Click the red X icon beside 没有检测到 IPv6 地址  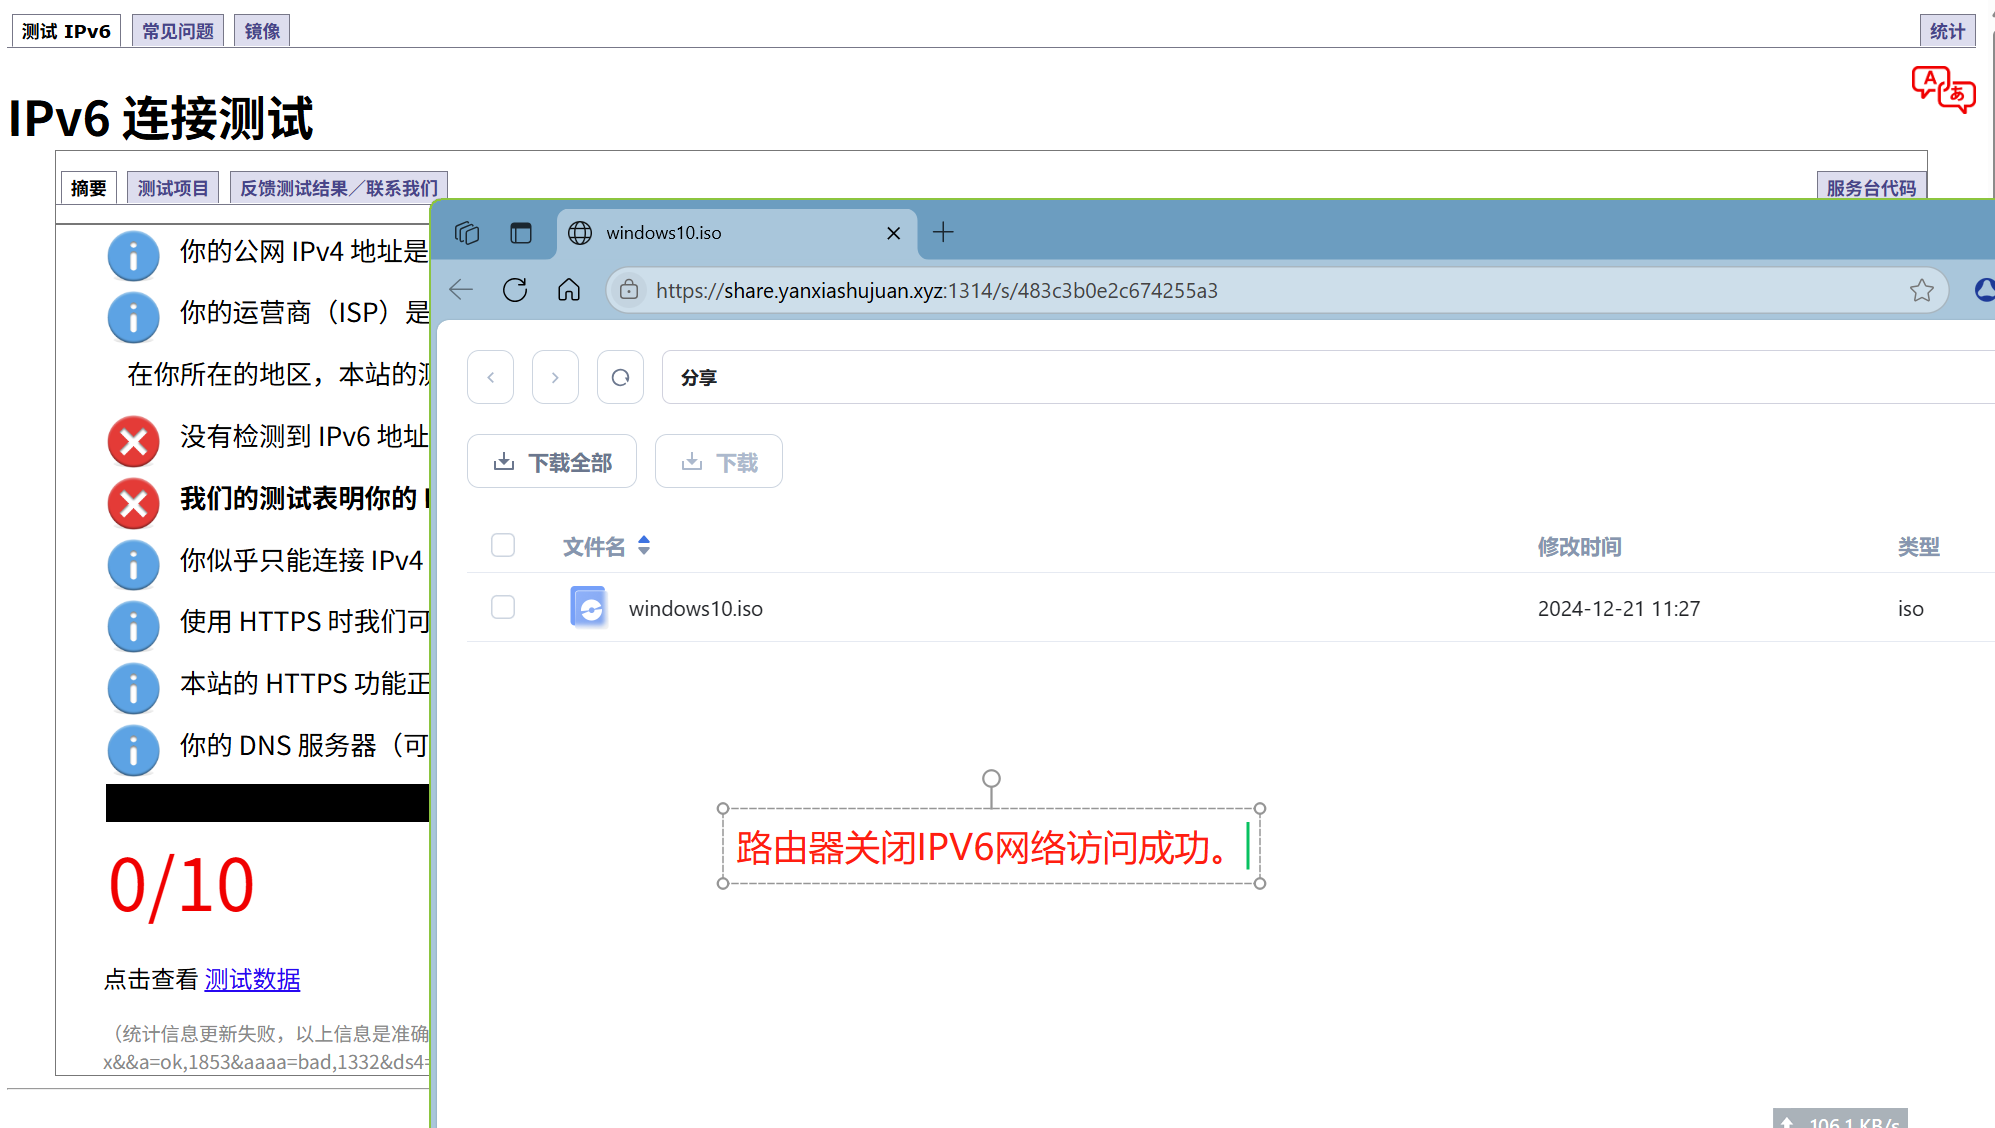pos(133,441)
